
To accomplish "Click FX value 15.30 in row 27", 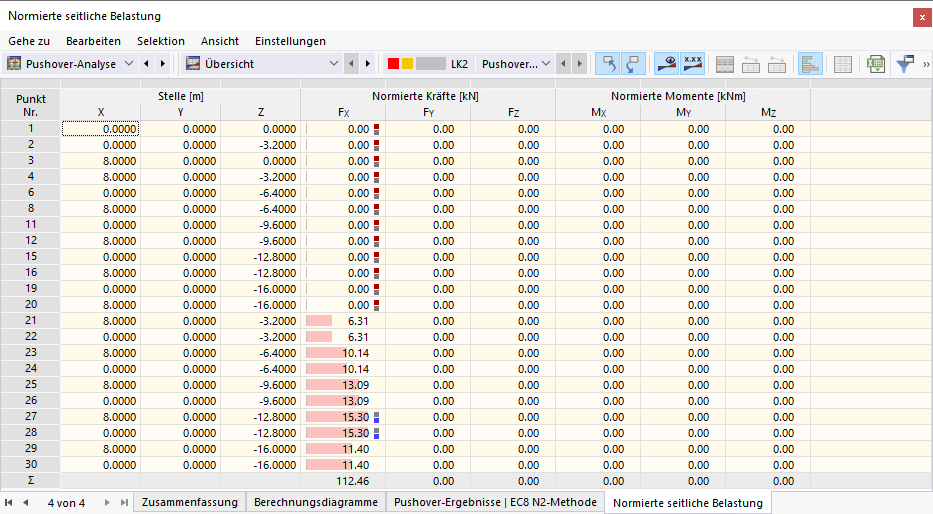I will [355, 417].
